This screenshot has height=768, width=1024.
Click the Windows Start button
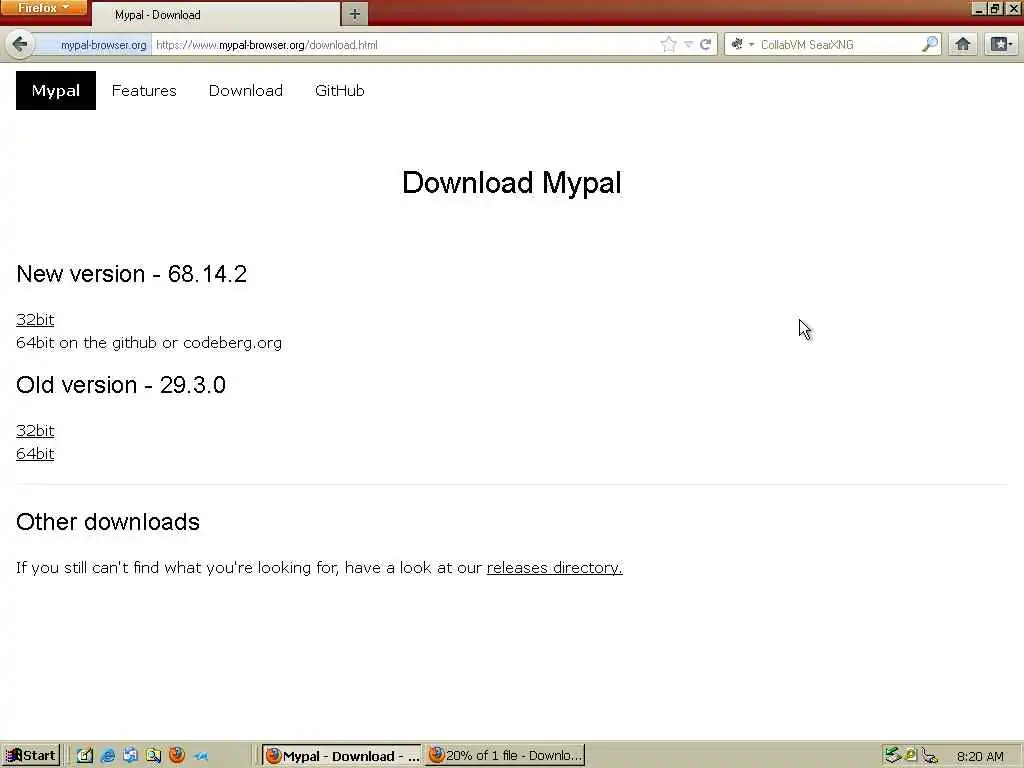pos(31,756)
